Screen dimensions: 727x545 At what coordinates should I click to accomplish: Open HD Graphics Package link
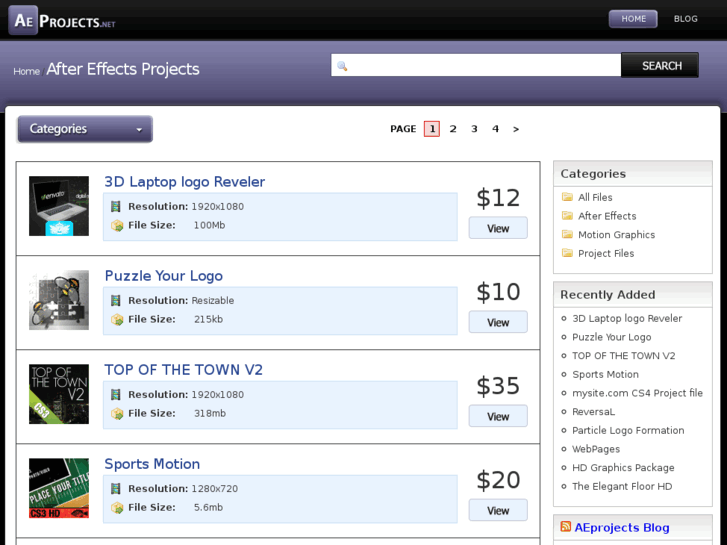pyautogui.click(x=623, y=468)
